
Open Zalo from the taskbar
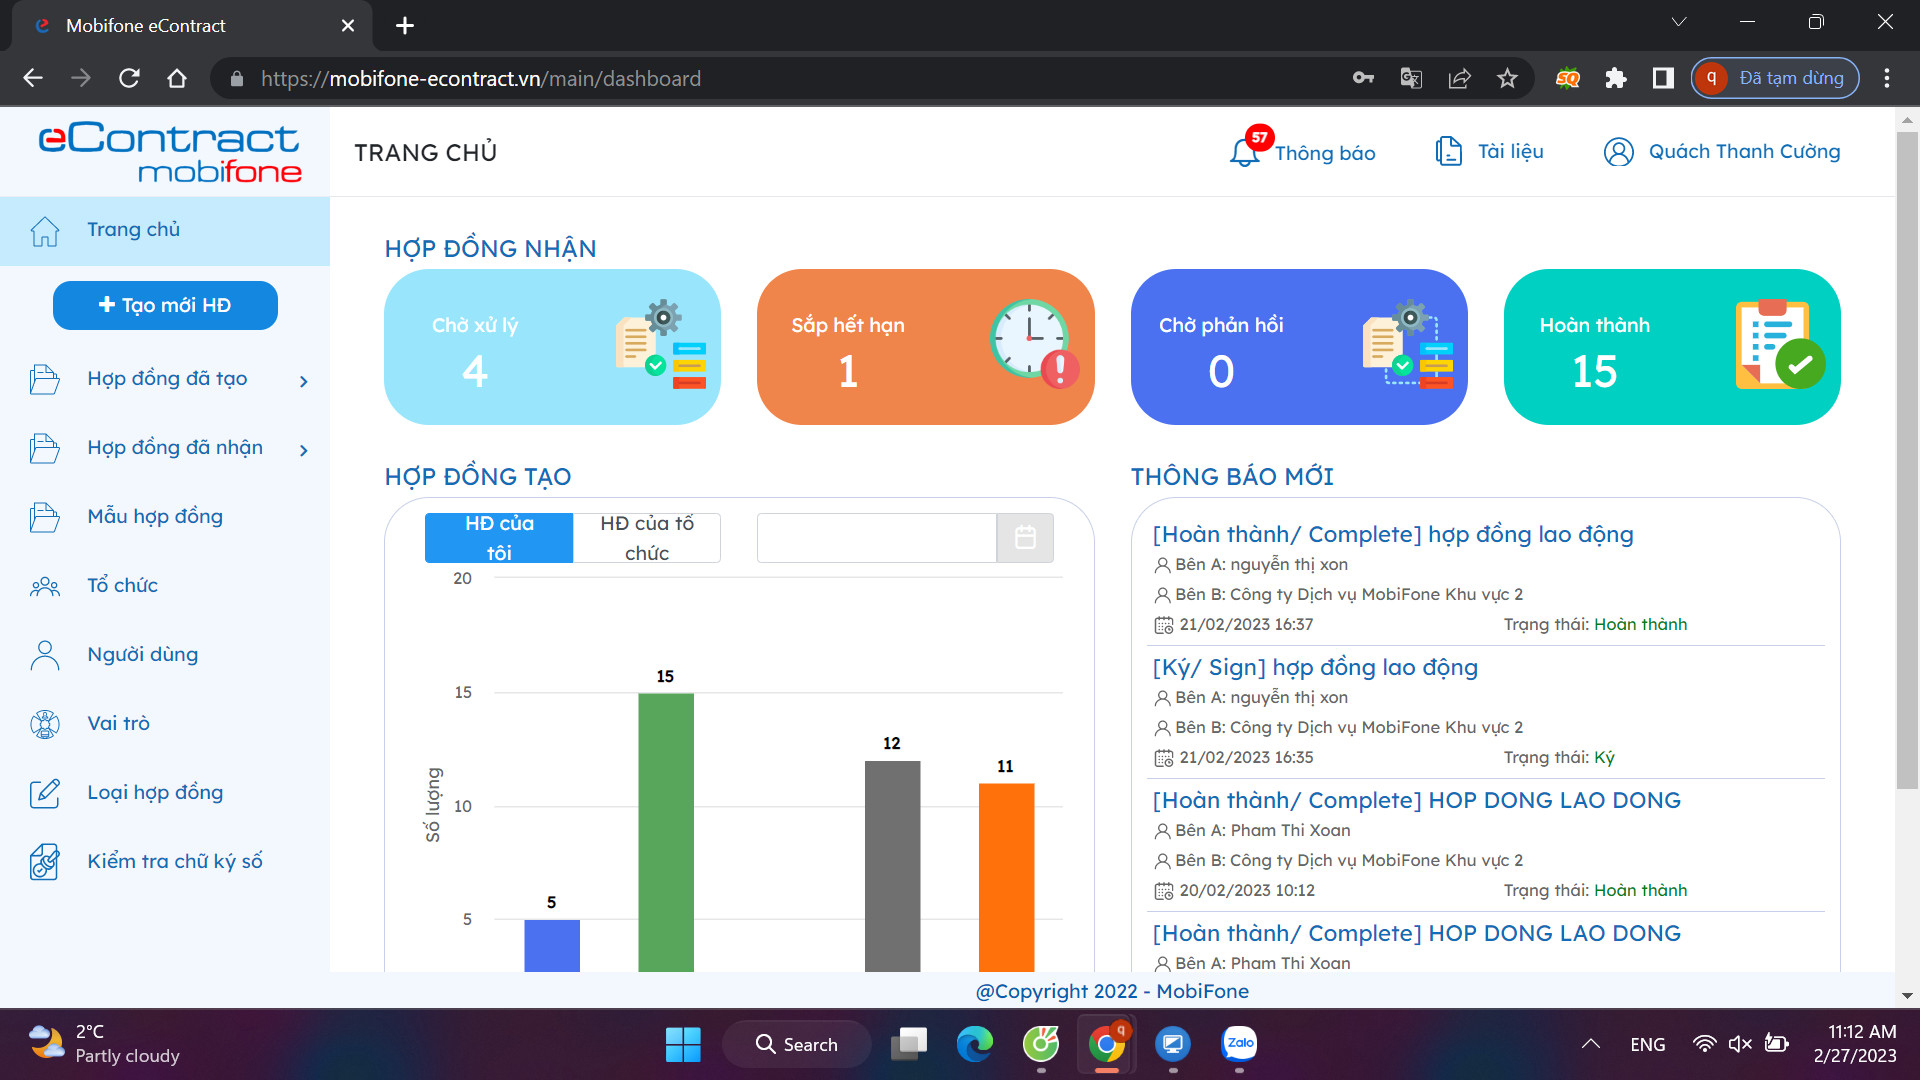pos(1239,1044)
